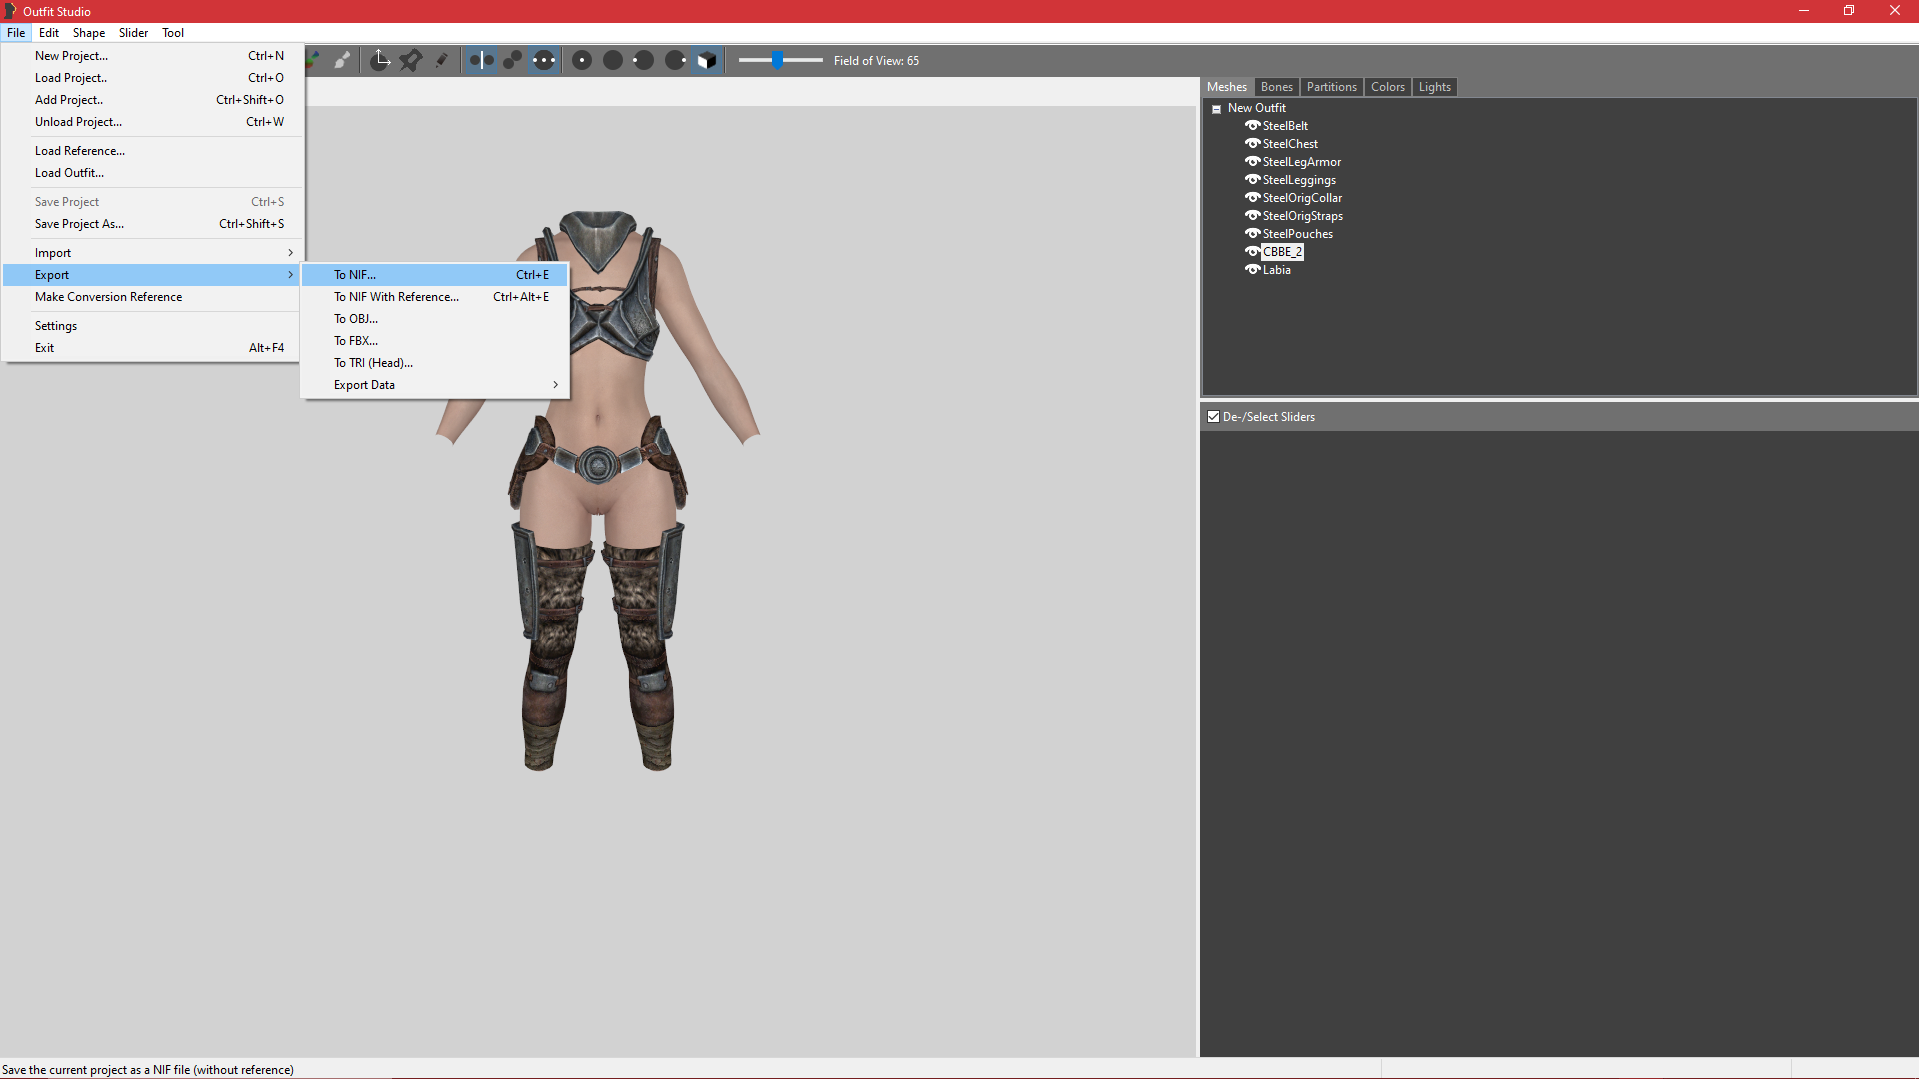
Task: Choose To OBJ... export option
Action: coord(435,319)
